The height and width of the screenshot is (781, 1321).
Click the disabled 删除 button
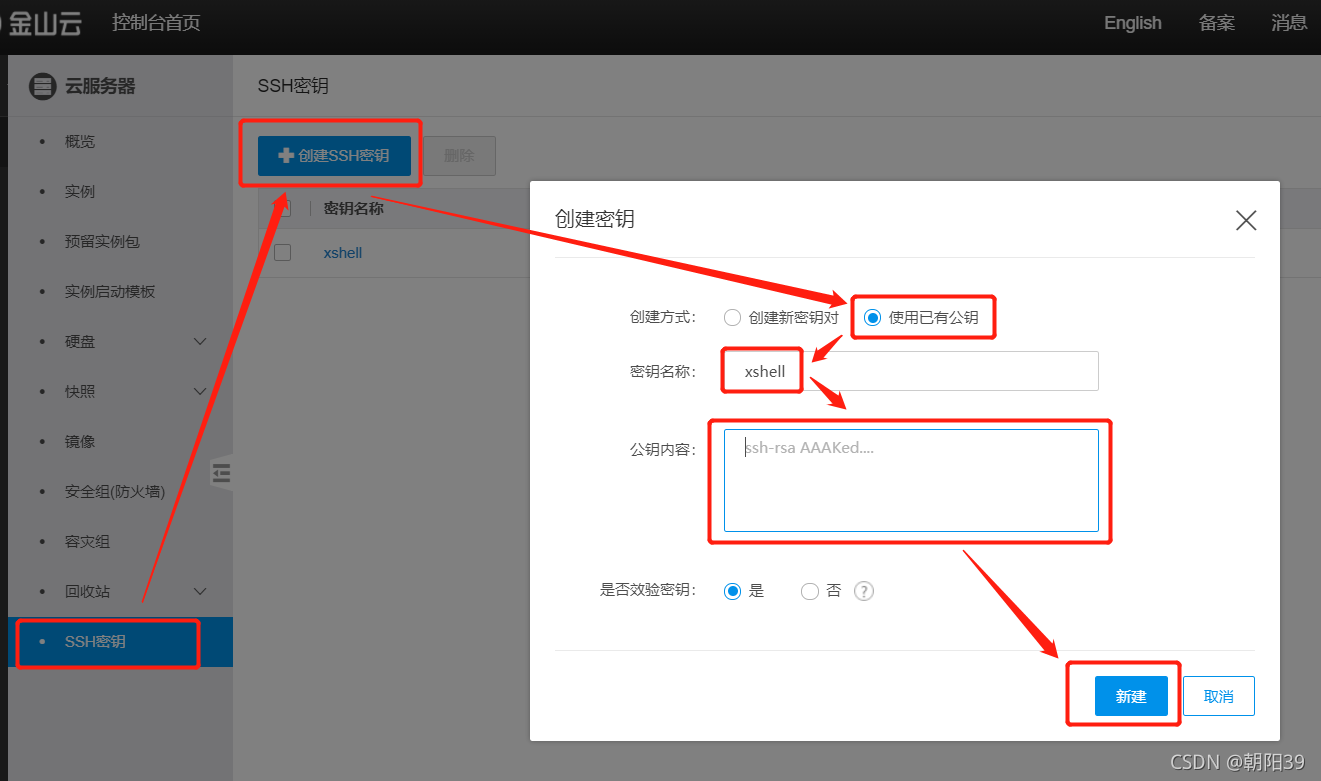[459, 156]
